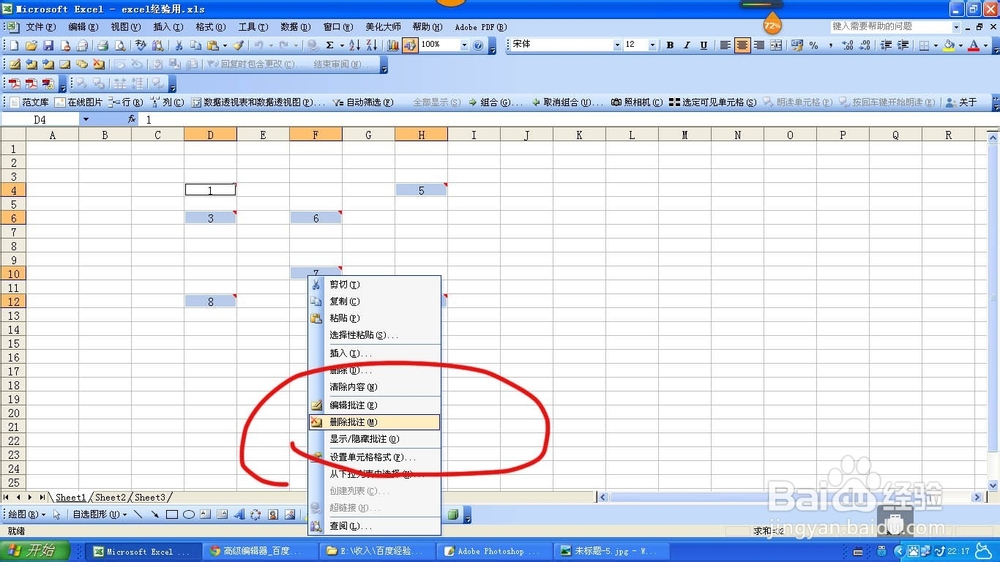Apply the red Font Color swatch
Viewport: 1000px width, 562px height.
pyautogui.click(x=974, y=45)
